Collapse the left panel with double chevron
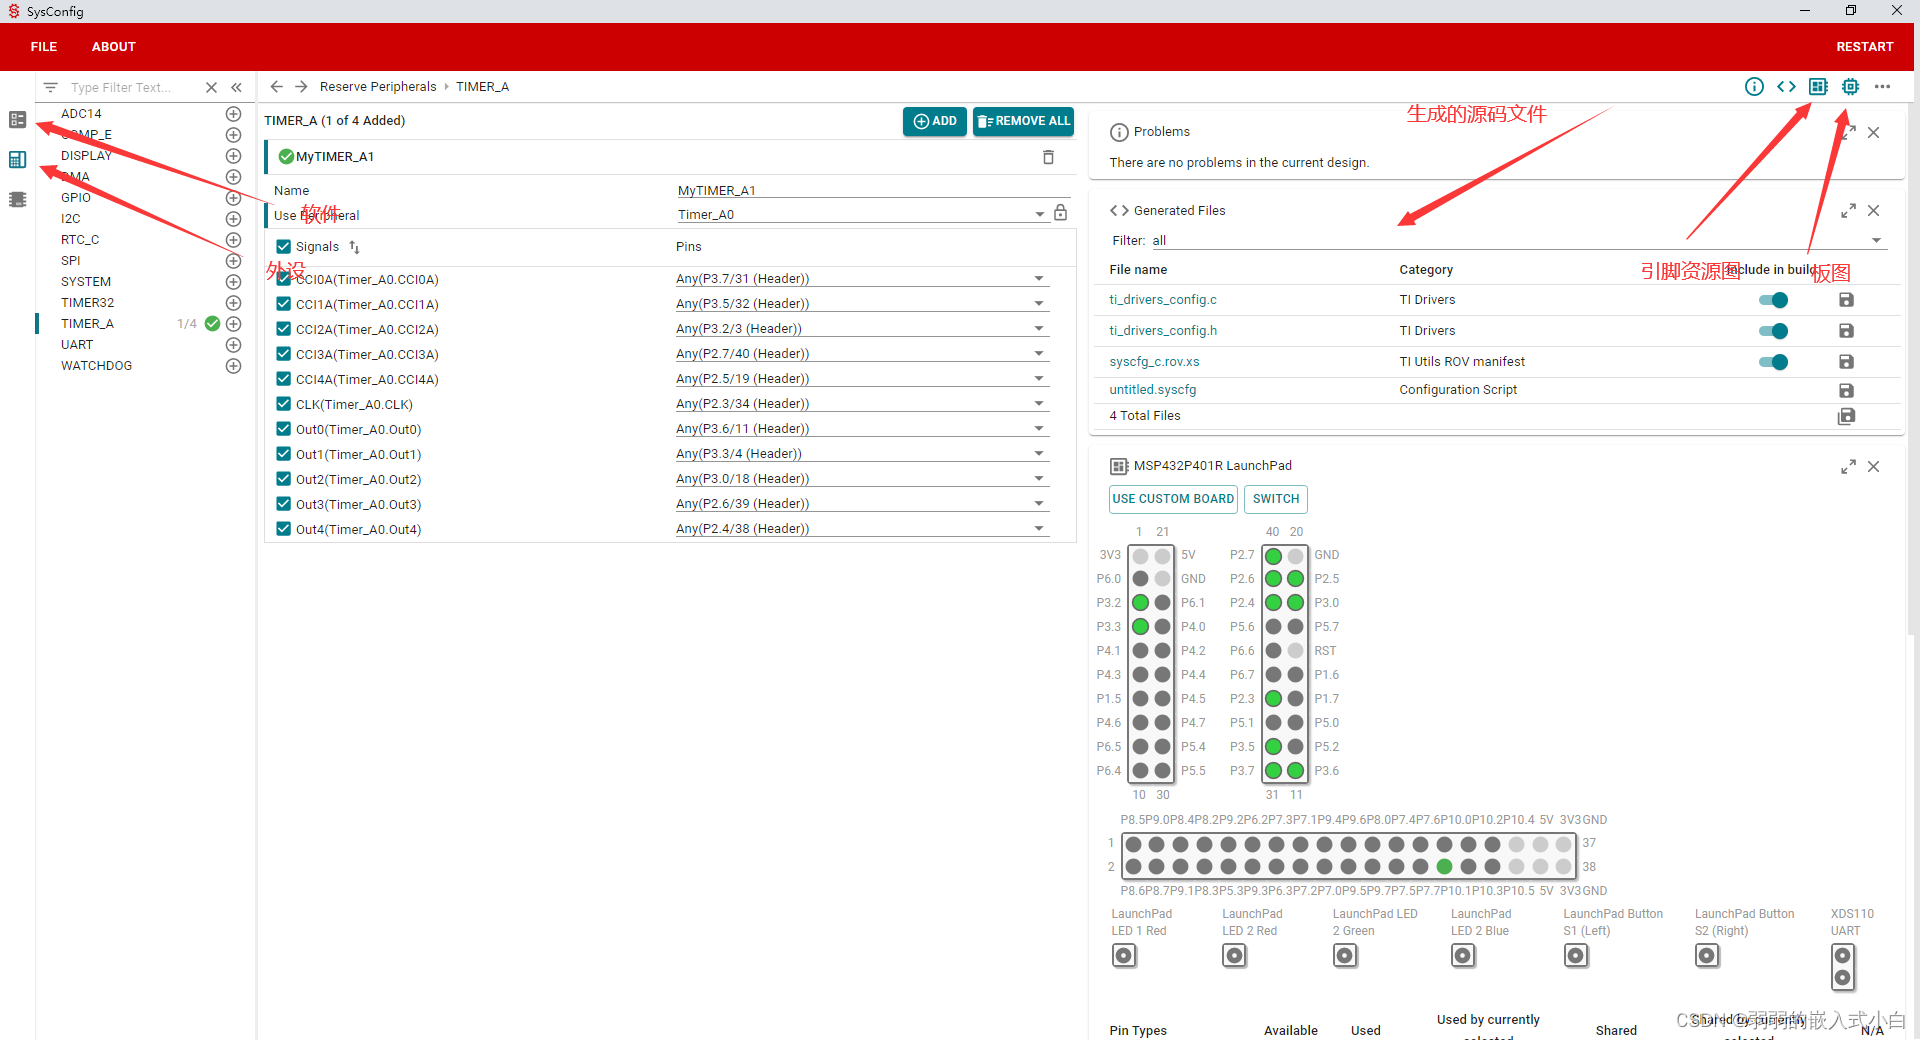This screenshot has width=1920, height=1040. coord(237,87)
